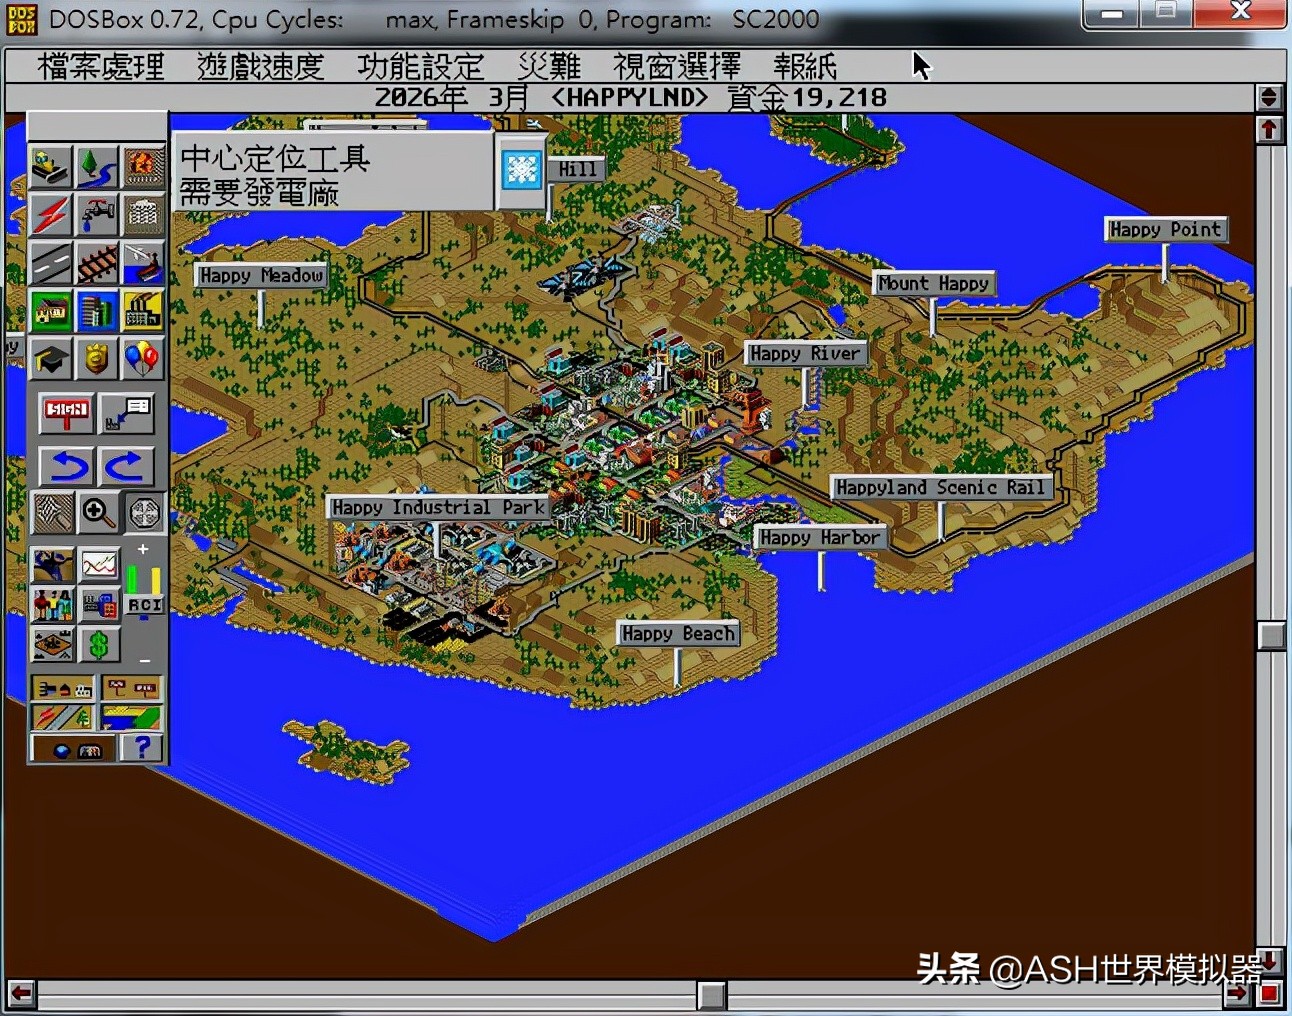Click the scroll-left arrow at bottom

point(21,994)
